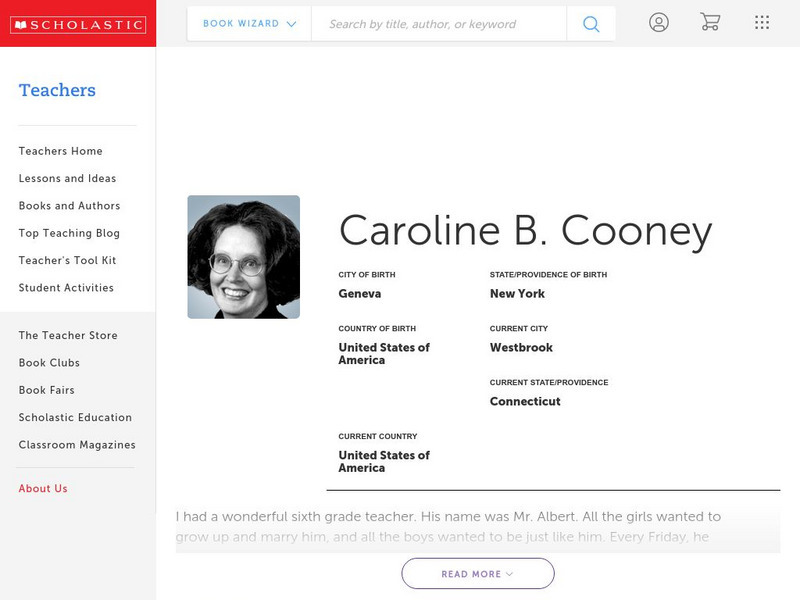Click Caroline B. Cooney's portrait photo
Screen dimensions: 800x600
click(242, 256)
